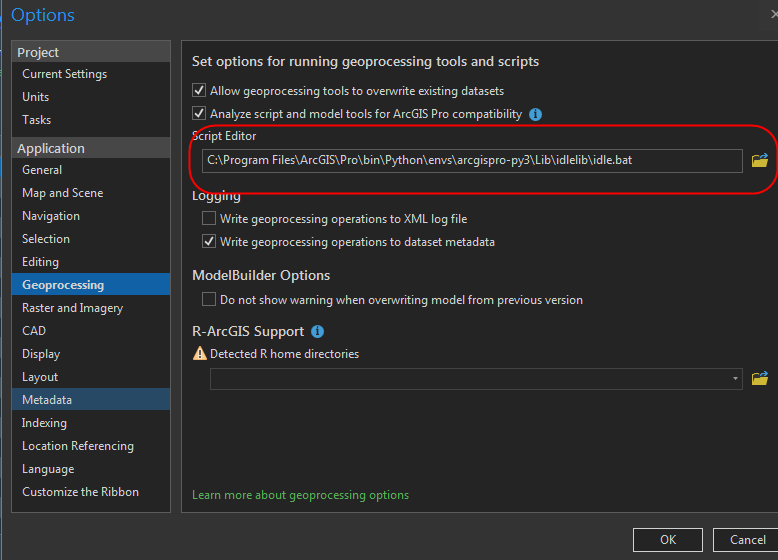Toggle Allow geoprocessing tools to overwrite datasets
Viewport: 778px width, 560px height.
tap(199, 91)
